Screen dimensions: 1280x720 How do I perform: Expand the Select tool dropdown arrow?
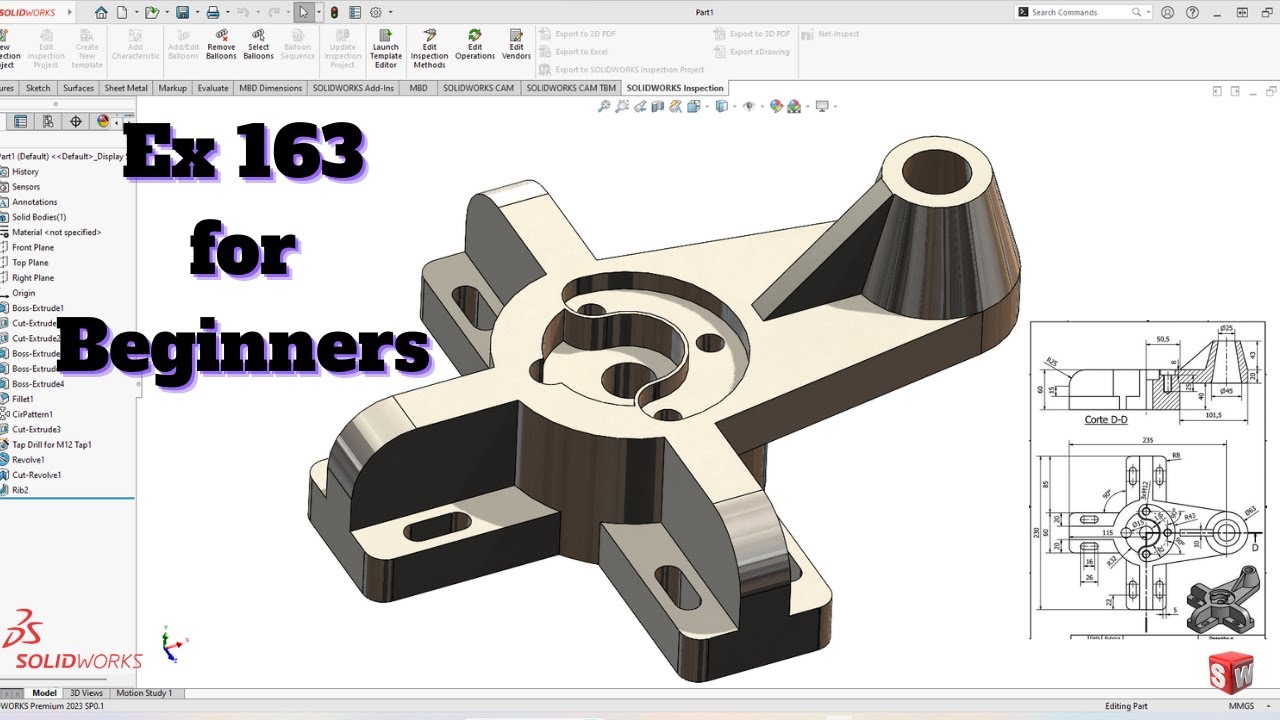(318, 12)
